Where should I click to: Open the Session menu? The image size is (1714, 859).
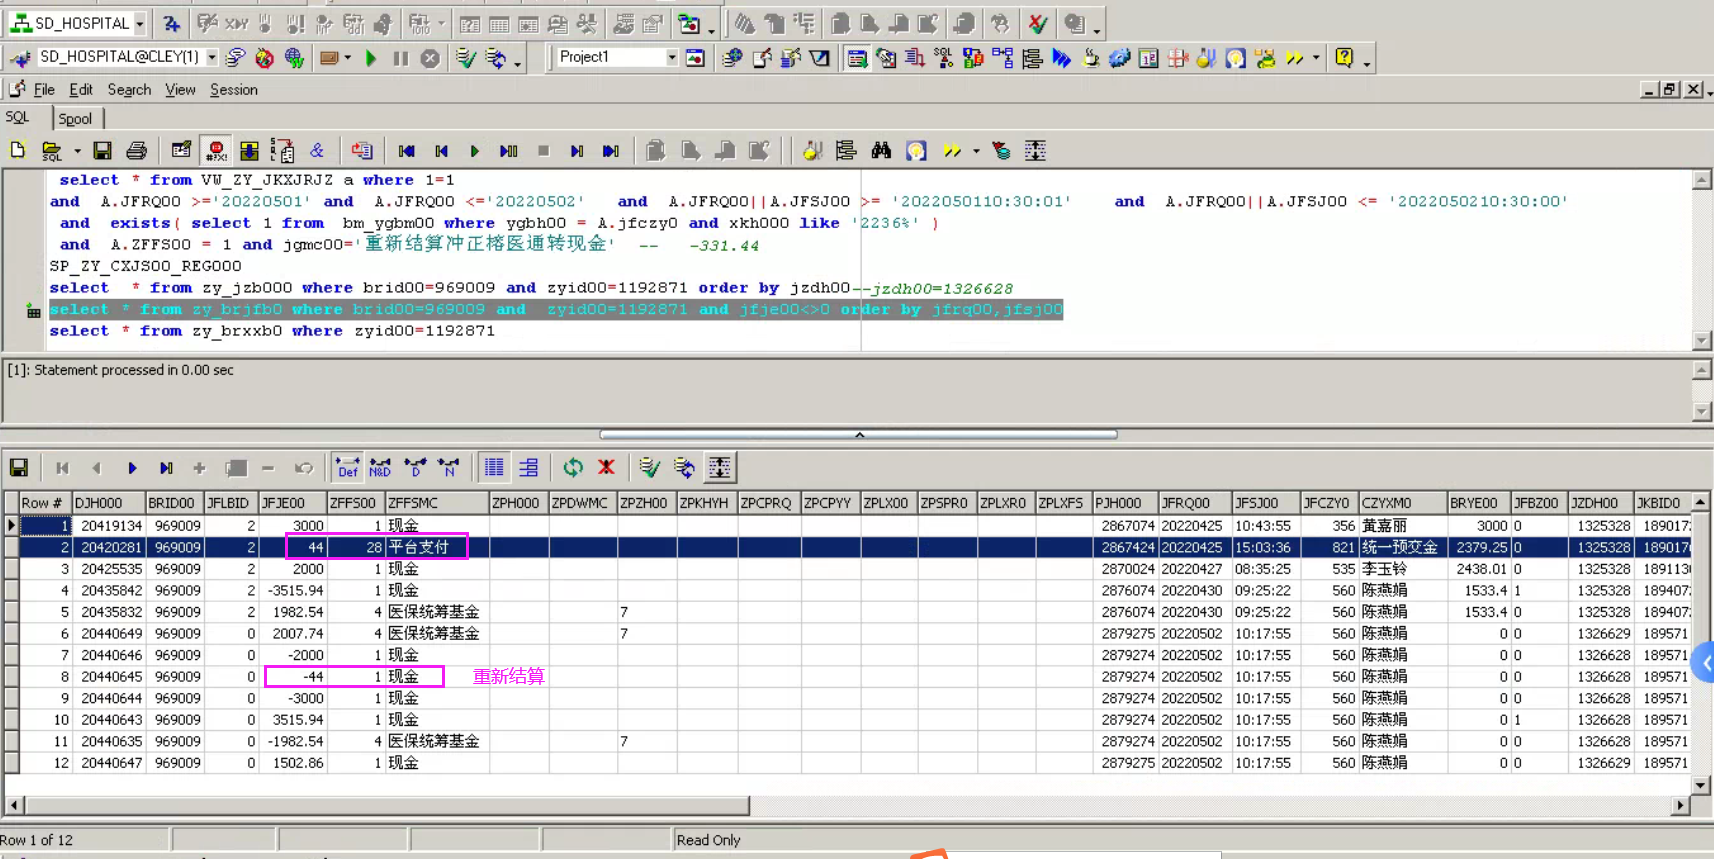pos(233,90)
